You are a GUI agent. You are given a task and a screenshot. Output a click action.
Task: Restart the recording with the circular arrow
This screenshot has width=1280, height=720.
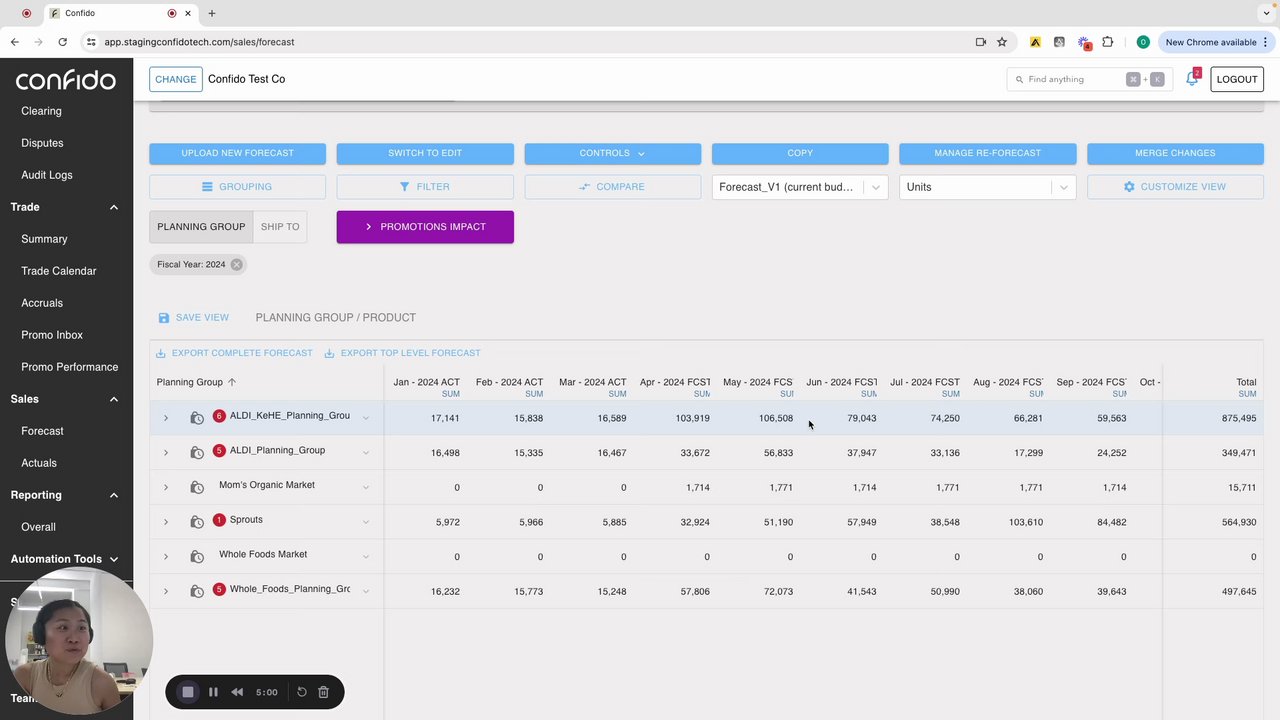(301, 692)
